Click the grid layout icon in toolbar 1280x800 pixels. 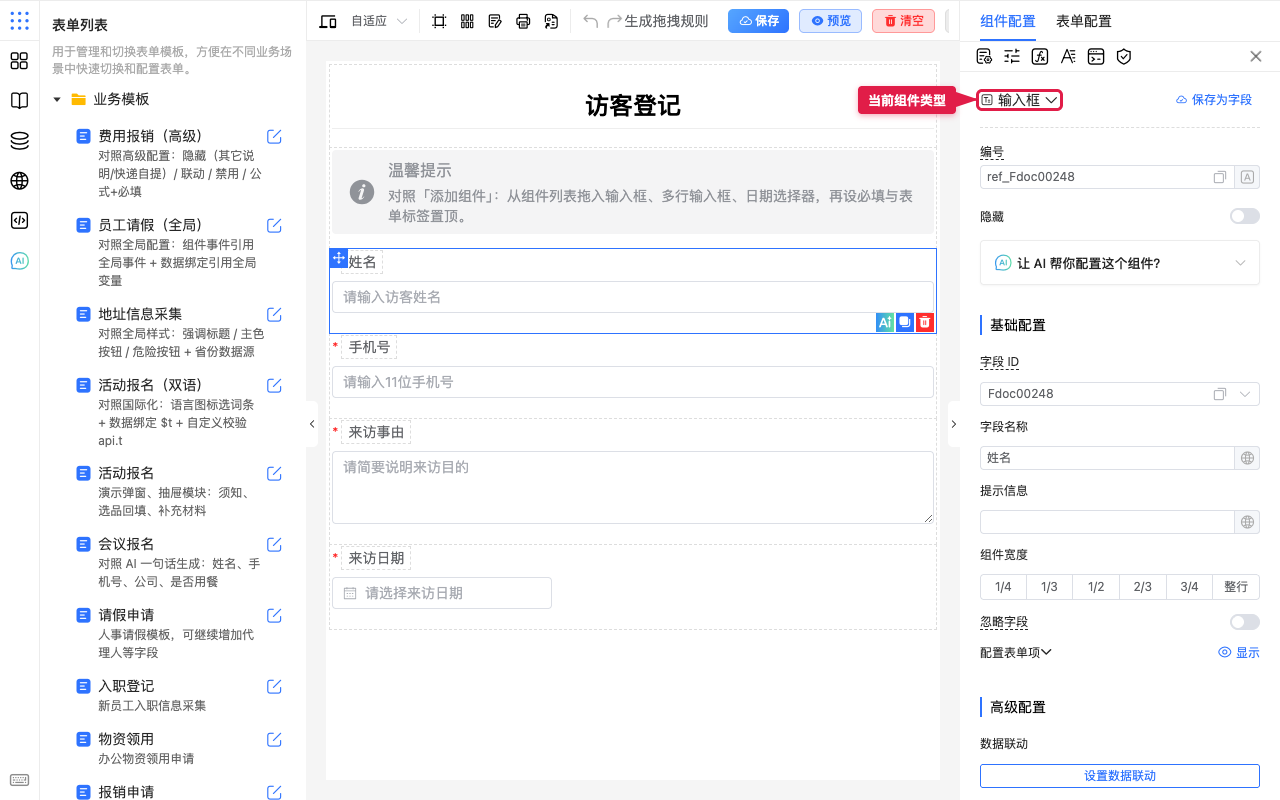coord(467,21)
